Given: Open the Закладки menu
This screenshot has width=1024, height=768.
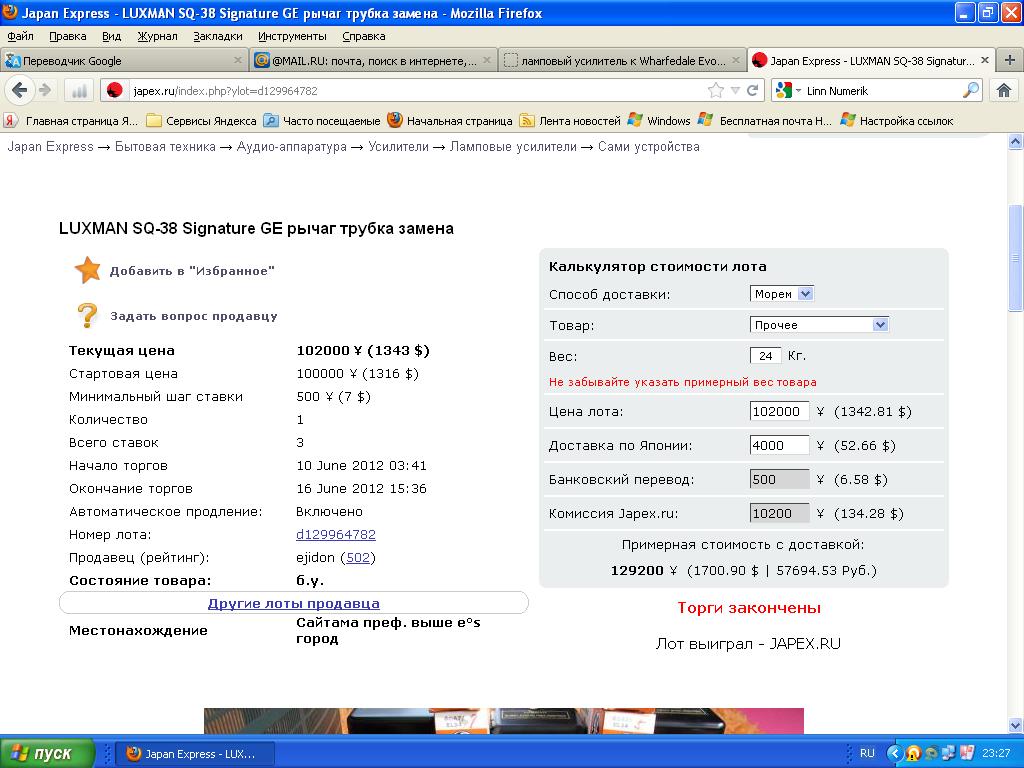Looking at the screenshot, I should pyautogui.click(x=217, y=36).
